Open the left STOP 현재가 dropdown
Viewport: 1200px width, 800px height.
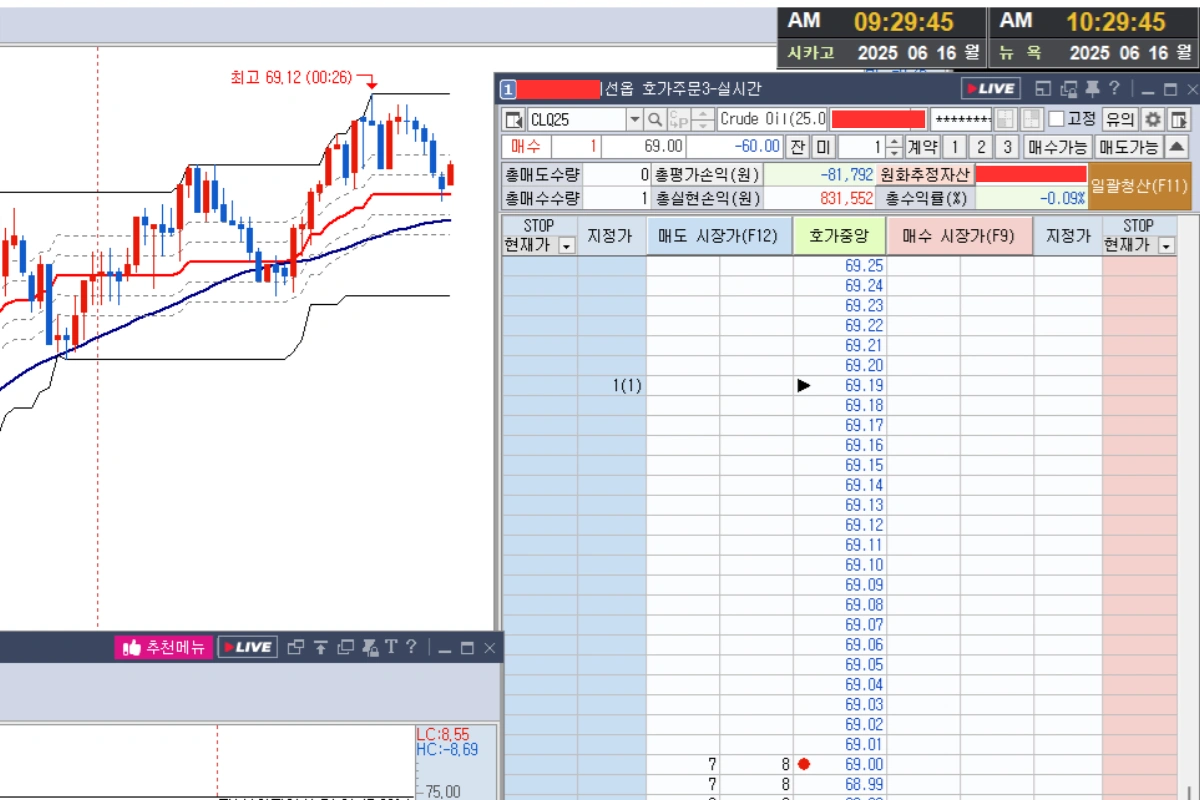click(567, 245)
